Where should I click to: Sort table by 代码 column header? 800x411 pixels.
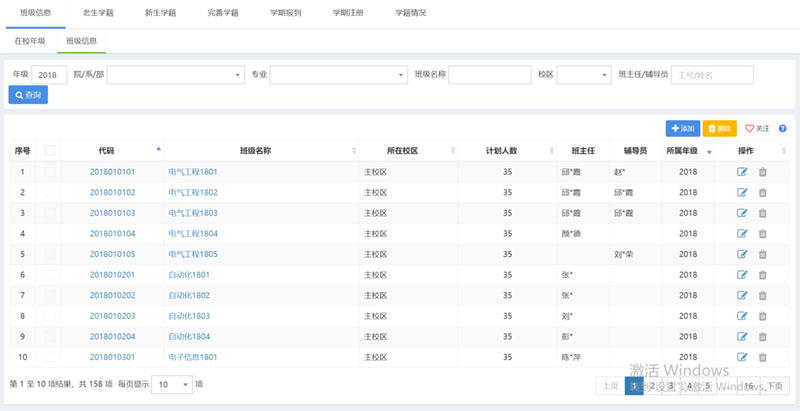point(107,151)
